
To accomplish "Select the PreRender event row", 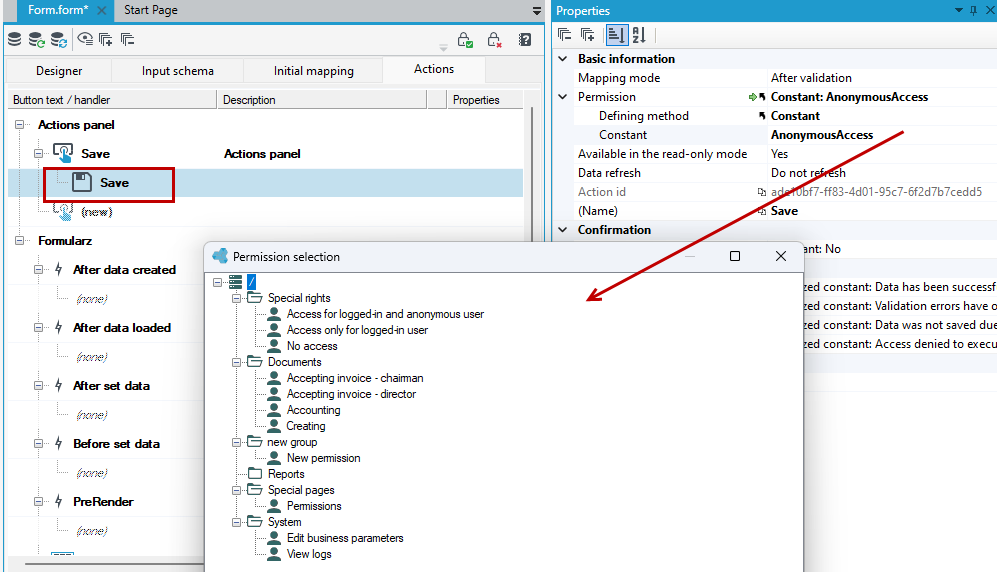I will [103, 501].
